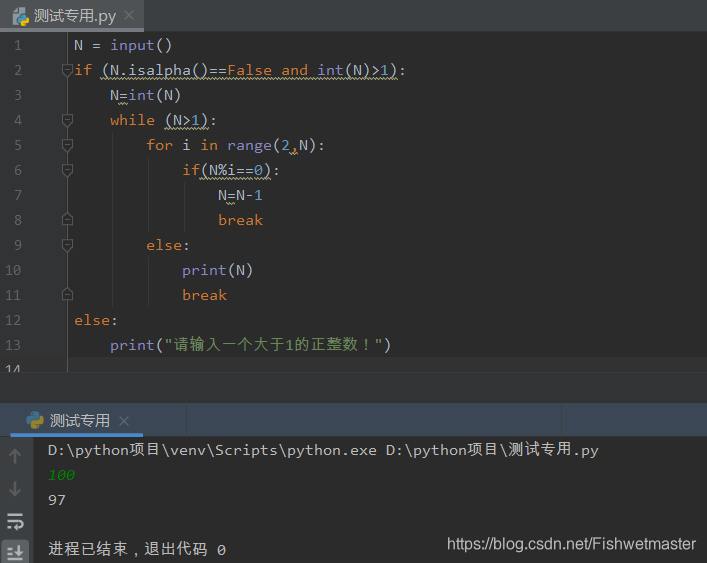The height and width of the screenshot is (563, 707).
Task: Click the output value 97 in console
Action: click(57, 500)
